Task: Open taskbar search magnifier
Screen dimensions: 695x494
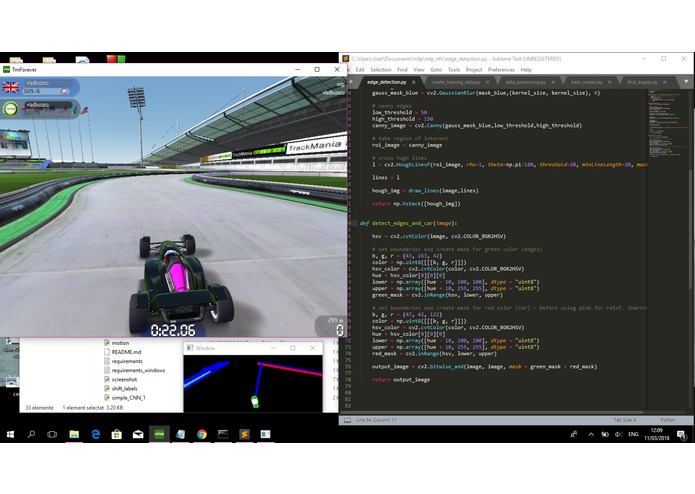Action: click(31, 434)
